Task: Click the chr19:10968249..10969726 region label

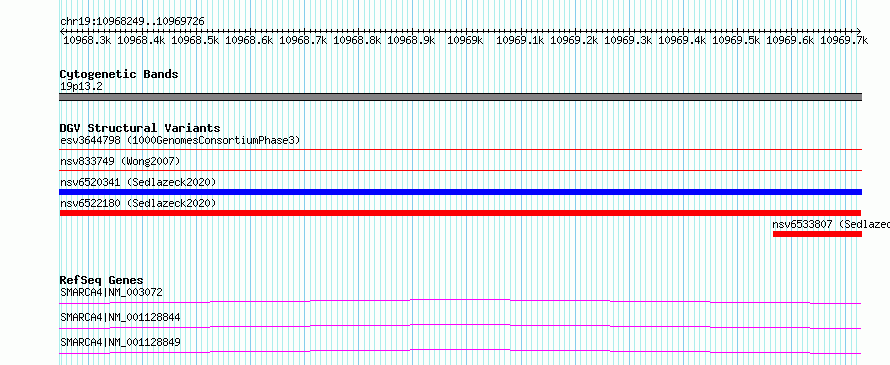Action: tap(132, 22)
